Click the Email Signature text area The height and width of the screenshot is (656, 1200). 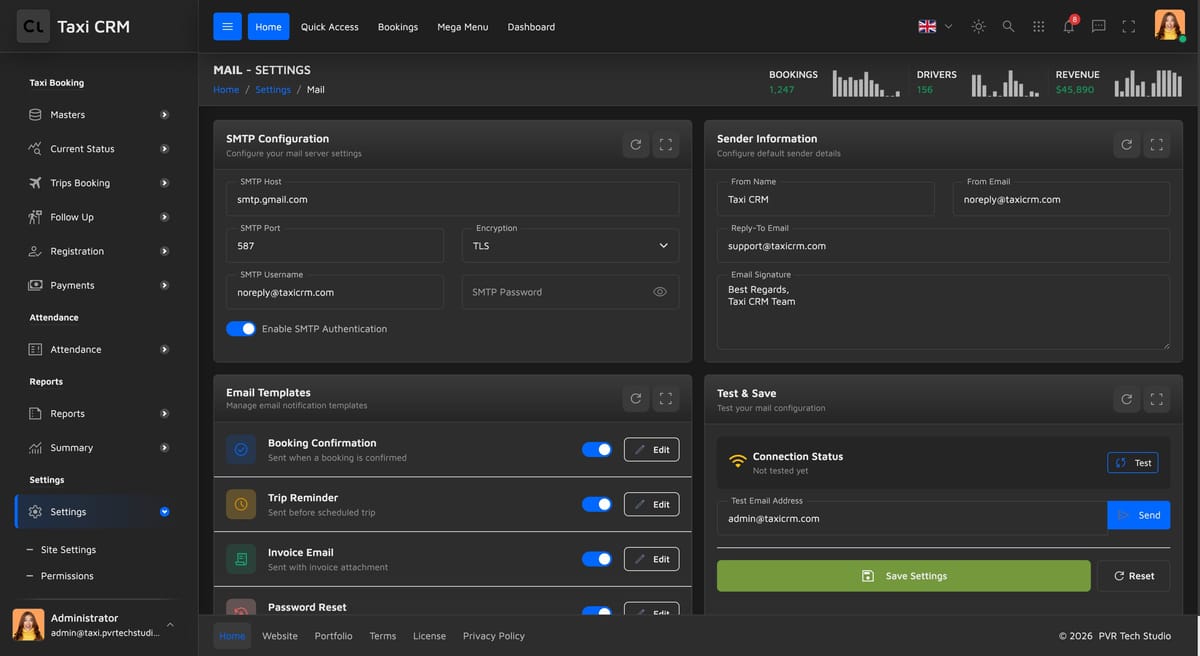[x=943, y=313]
